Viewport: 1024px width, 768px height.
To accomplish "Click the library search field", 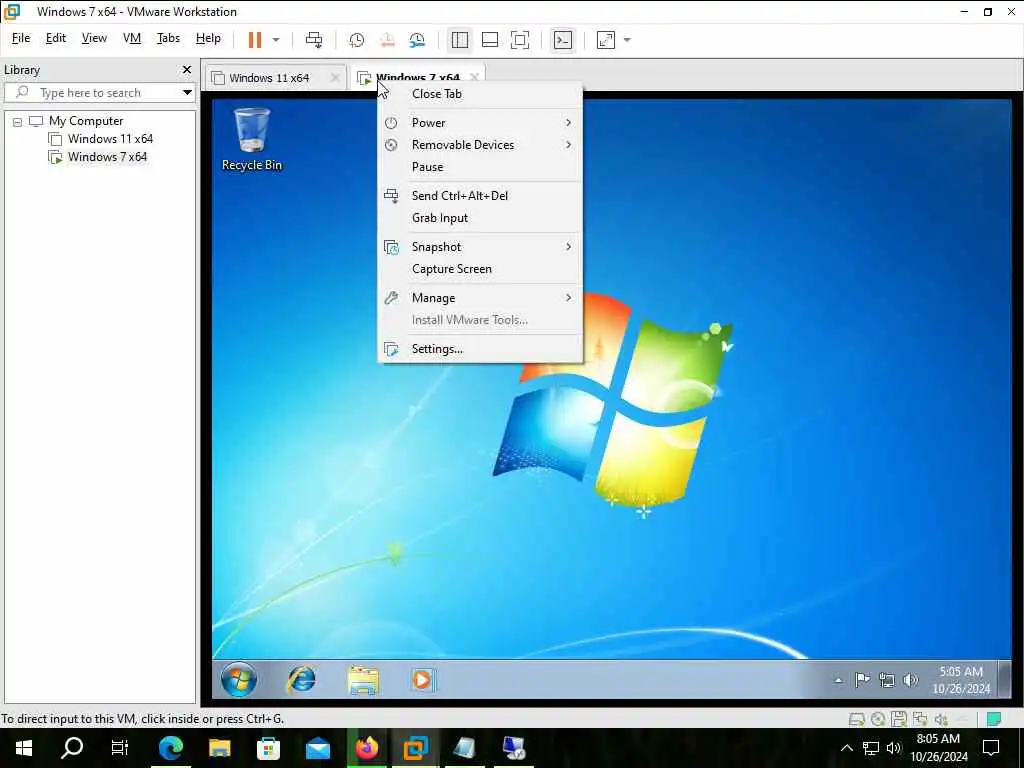I will 98,93.
